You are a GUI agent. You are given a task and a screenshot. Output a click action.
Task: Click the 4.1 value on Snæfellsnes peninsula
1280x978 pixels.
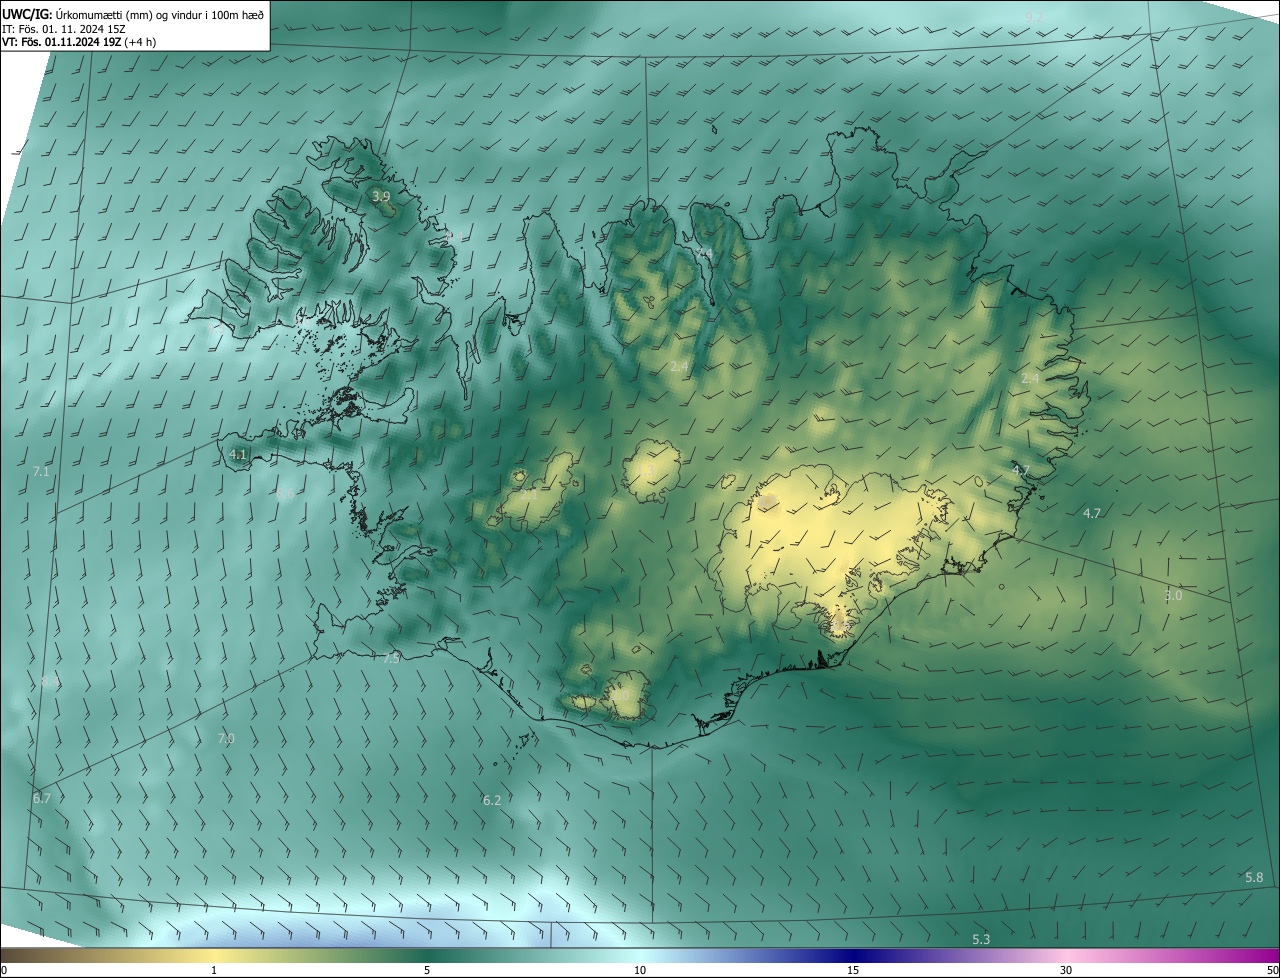[x=238, y=454]
